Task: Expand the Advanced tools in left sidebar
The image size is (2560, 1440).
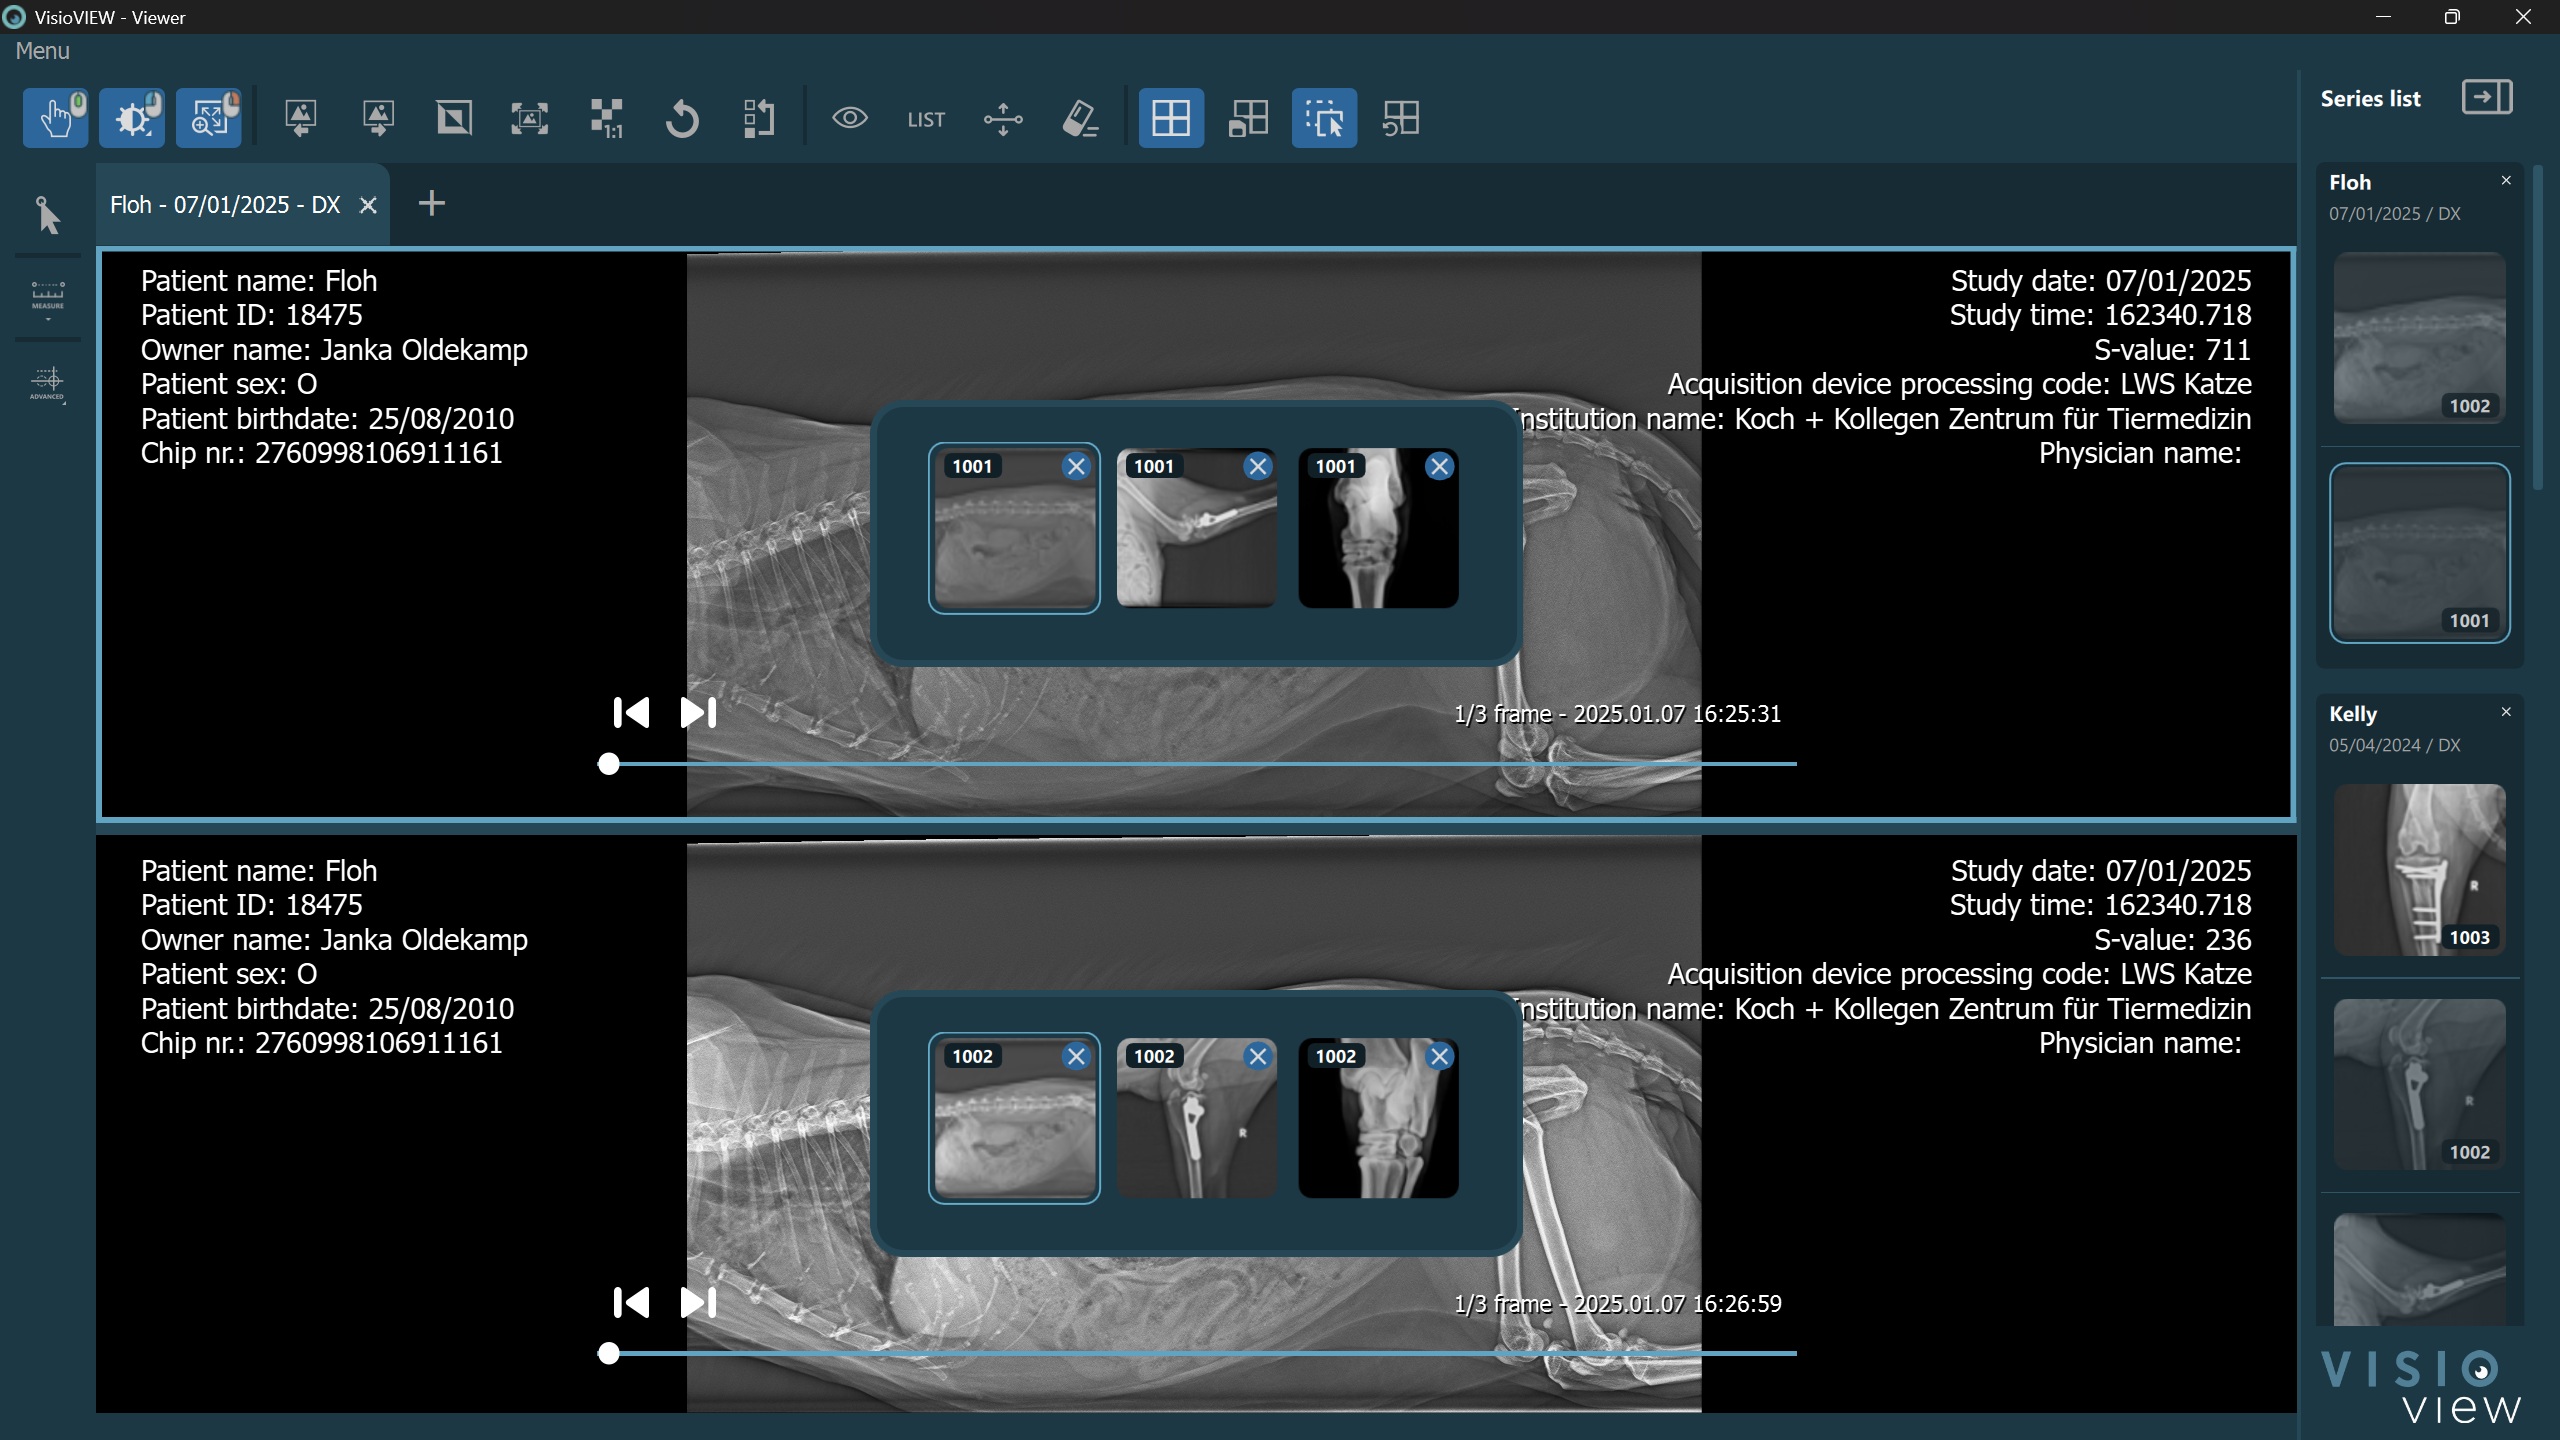Action: click(47, 383)
